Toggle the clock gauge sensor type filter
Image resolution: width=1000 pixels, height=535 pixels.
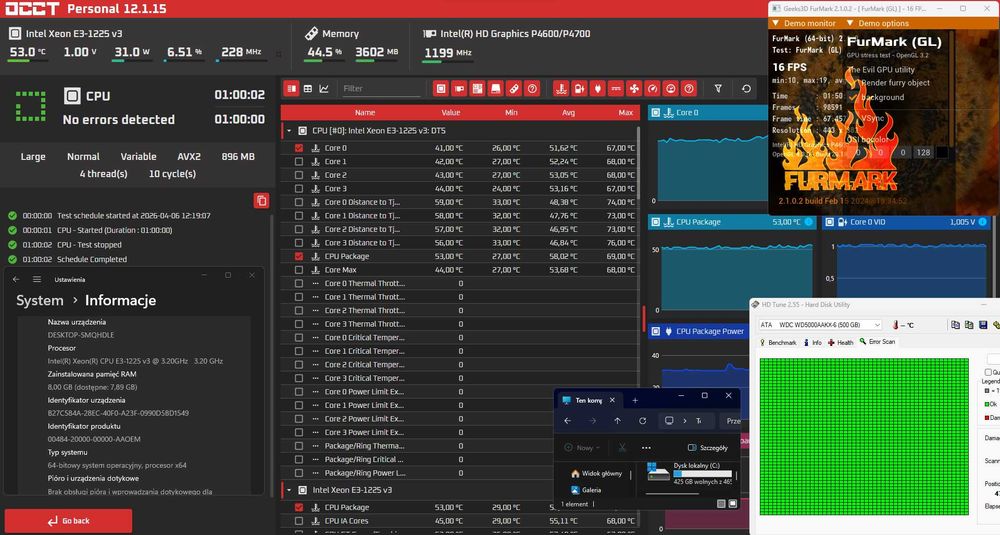click(652, 89)
